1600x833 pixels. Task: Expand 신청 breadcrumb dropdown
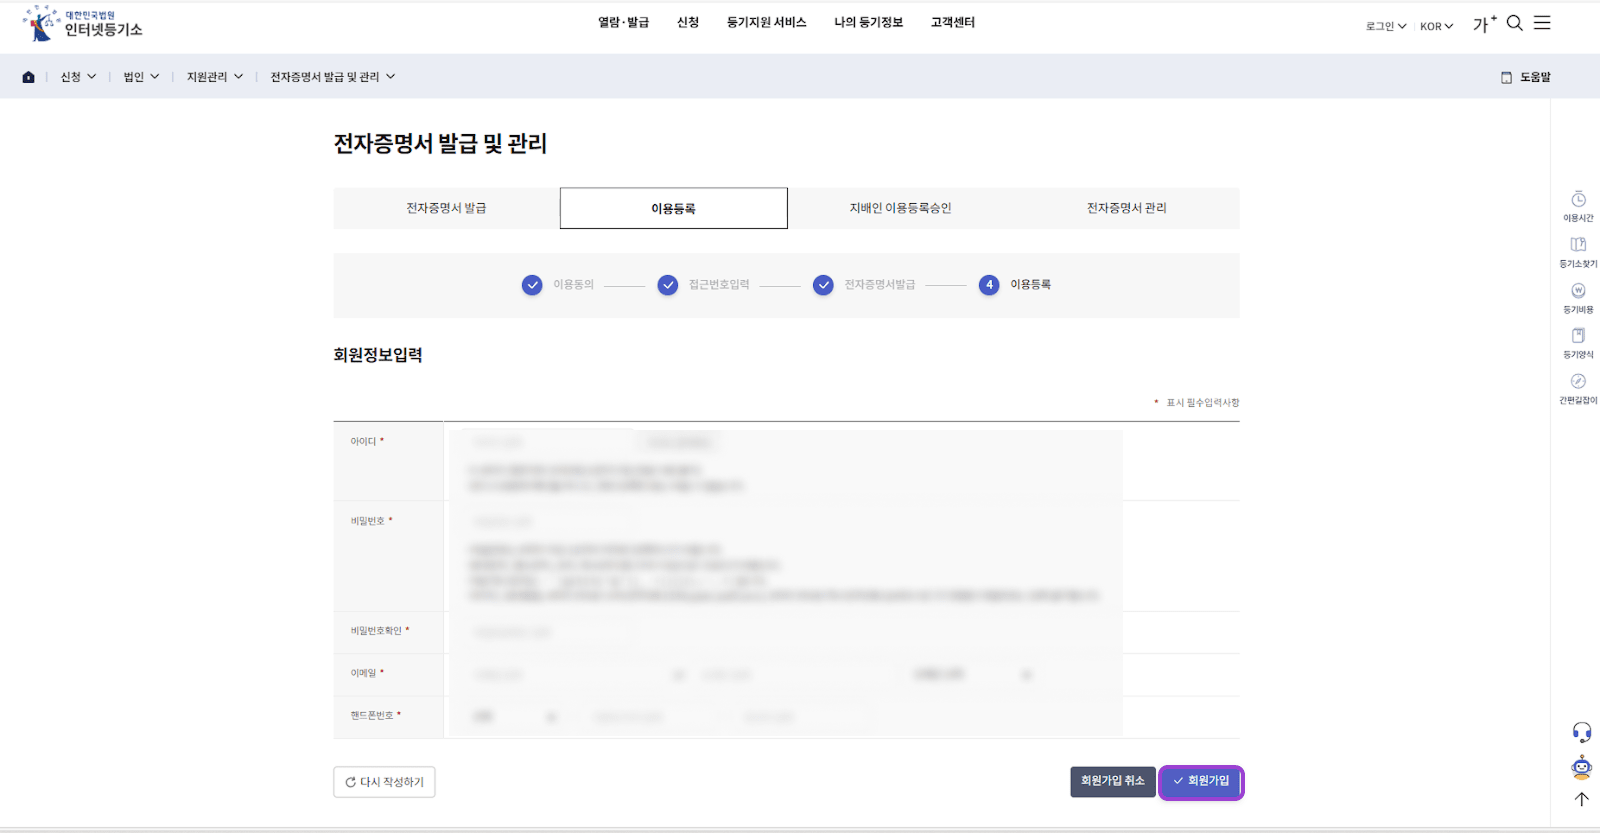[78, 77]
